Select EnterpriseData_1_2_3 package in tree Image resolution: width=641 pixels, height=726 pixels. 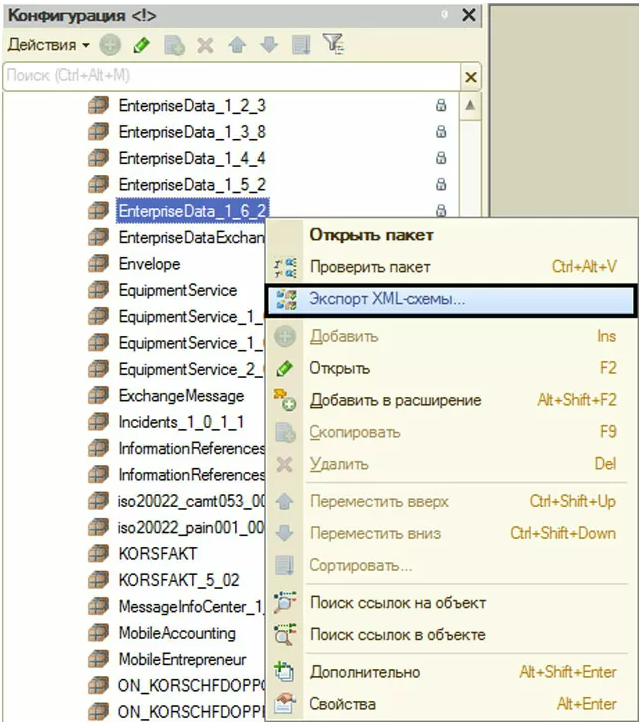(192, 105)
